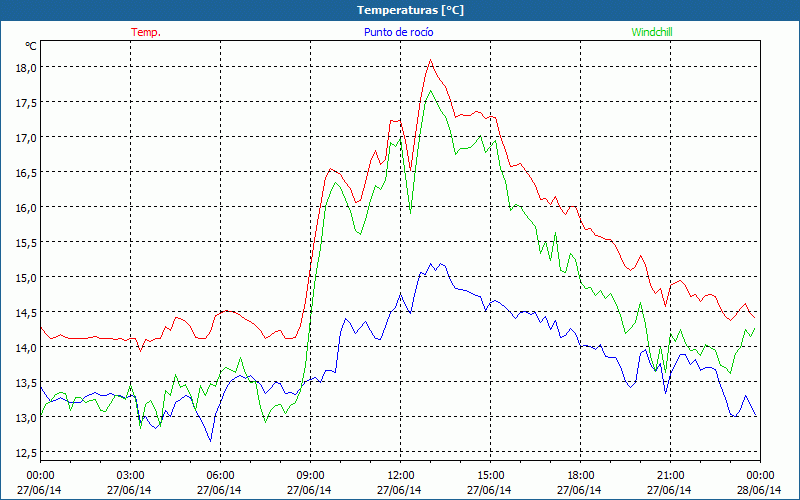Click the 13,0 y-axis value

pos(26,418)
